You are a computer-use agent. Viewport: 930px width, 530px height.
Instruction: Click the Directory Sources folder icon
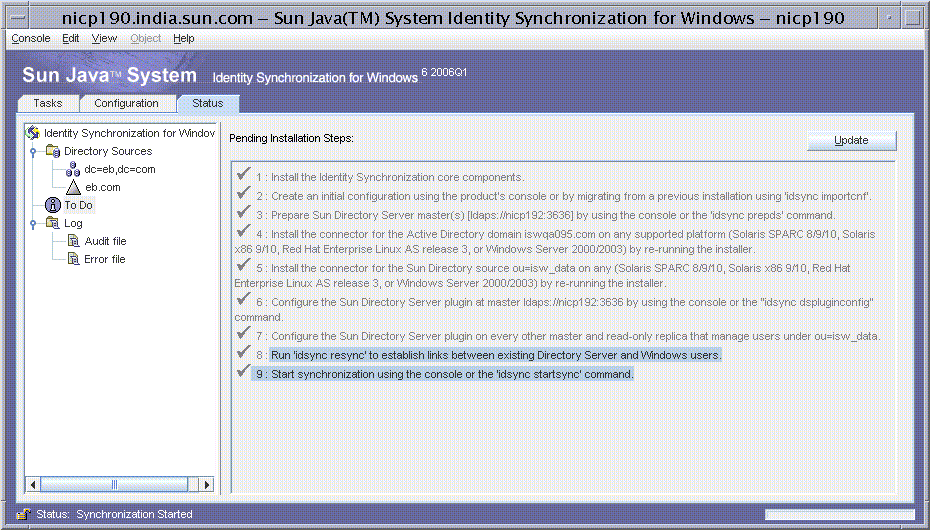coord(53,151)
